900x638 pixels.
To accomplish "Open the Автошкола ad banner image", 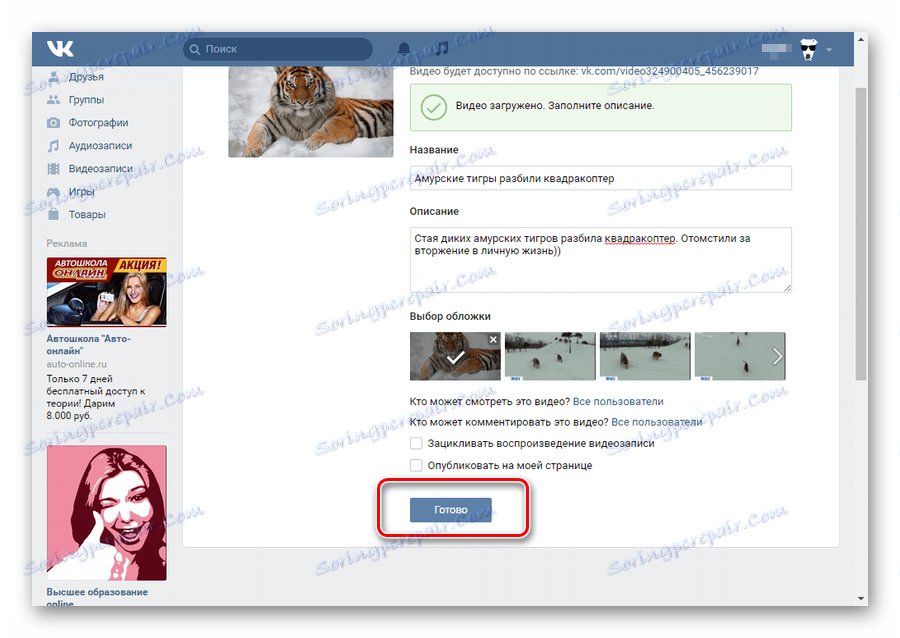I will click(x=107, y=292).
